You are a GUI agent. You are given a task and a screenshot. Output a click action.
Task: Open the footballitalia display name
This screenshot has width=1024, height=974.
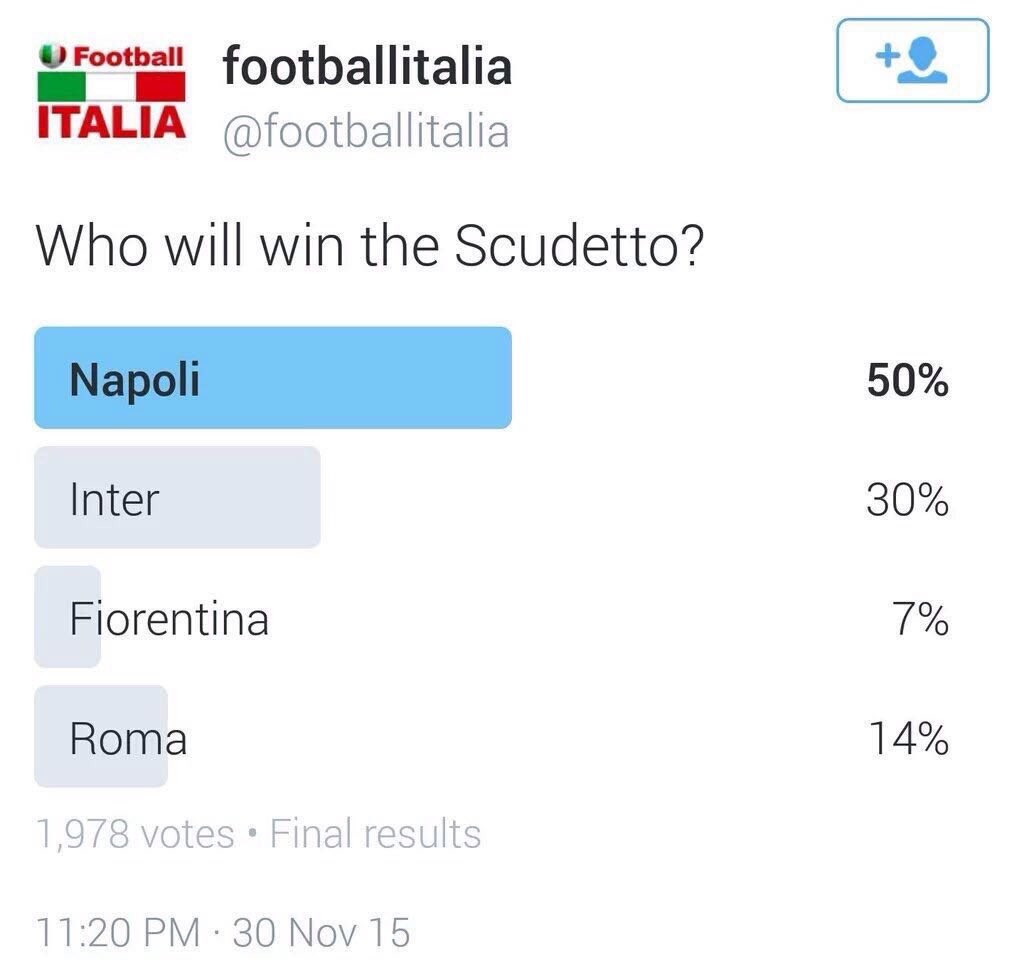pyautogui.click(x=367, y=67)
